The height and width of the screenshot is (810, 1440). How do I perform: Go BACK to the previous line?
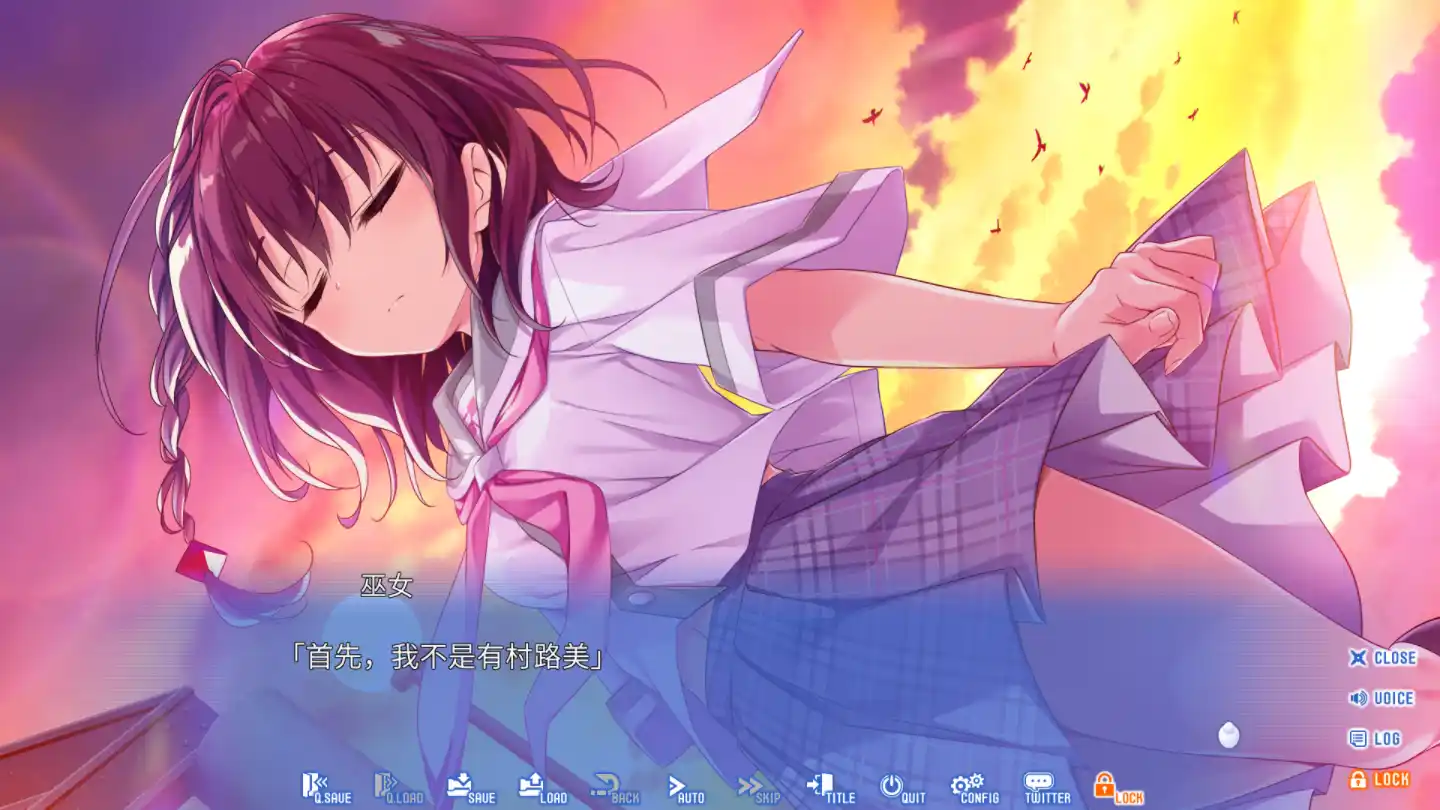[614, 788]
